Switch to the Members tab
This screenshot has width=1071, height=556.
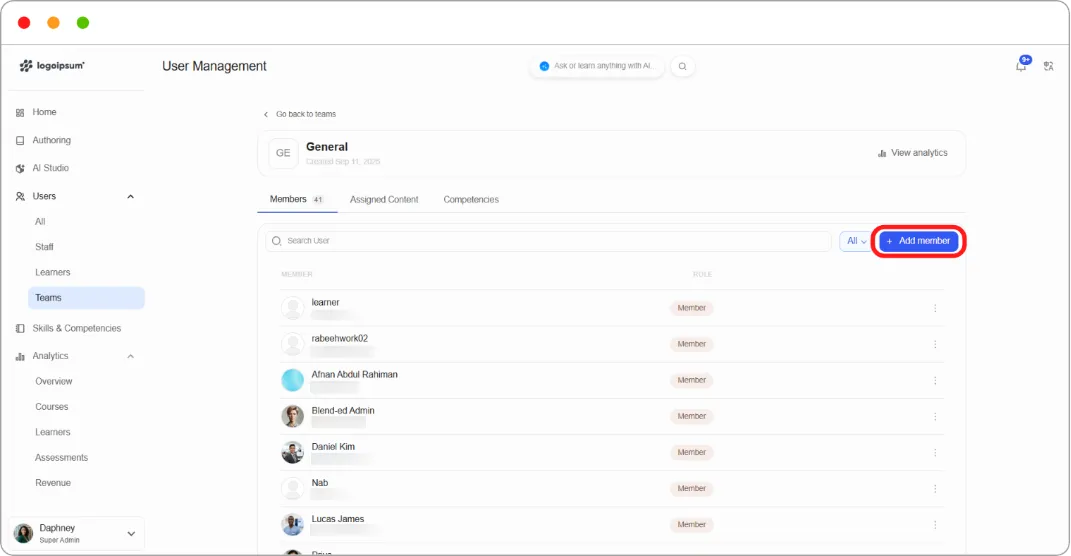296,199
